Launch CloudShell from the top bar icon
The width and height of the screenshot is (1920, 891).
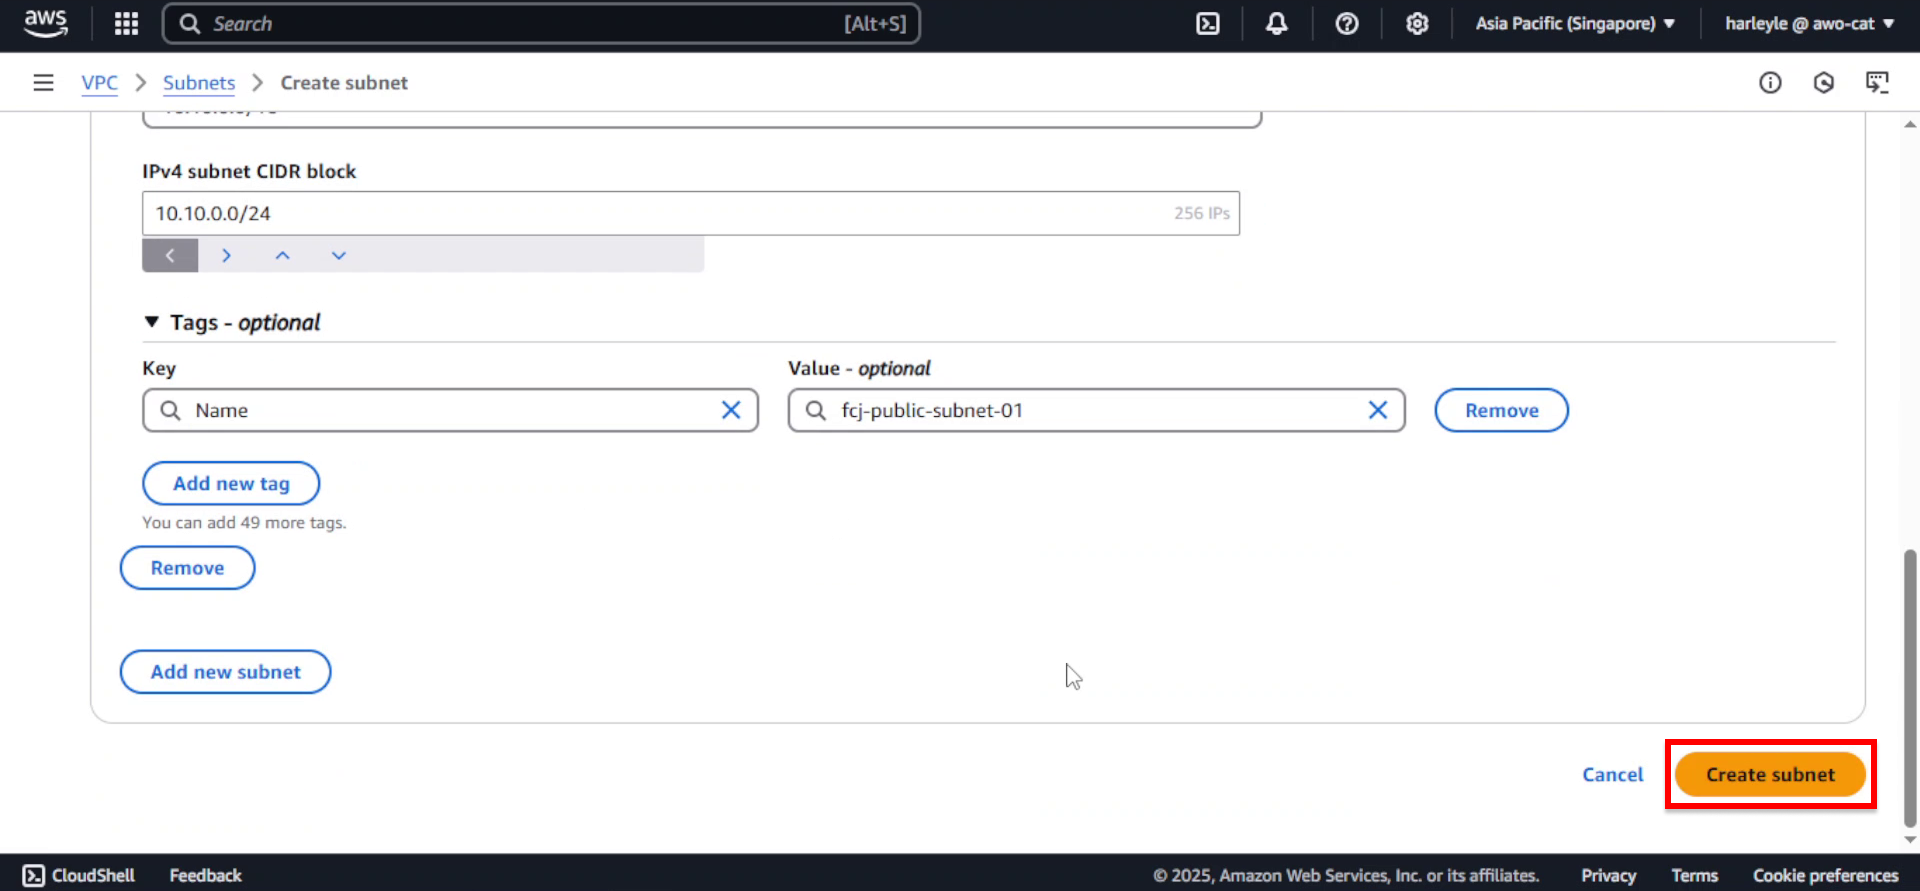[1208, 23]
